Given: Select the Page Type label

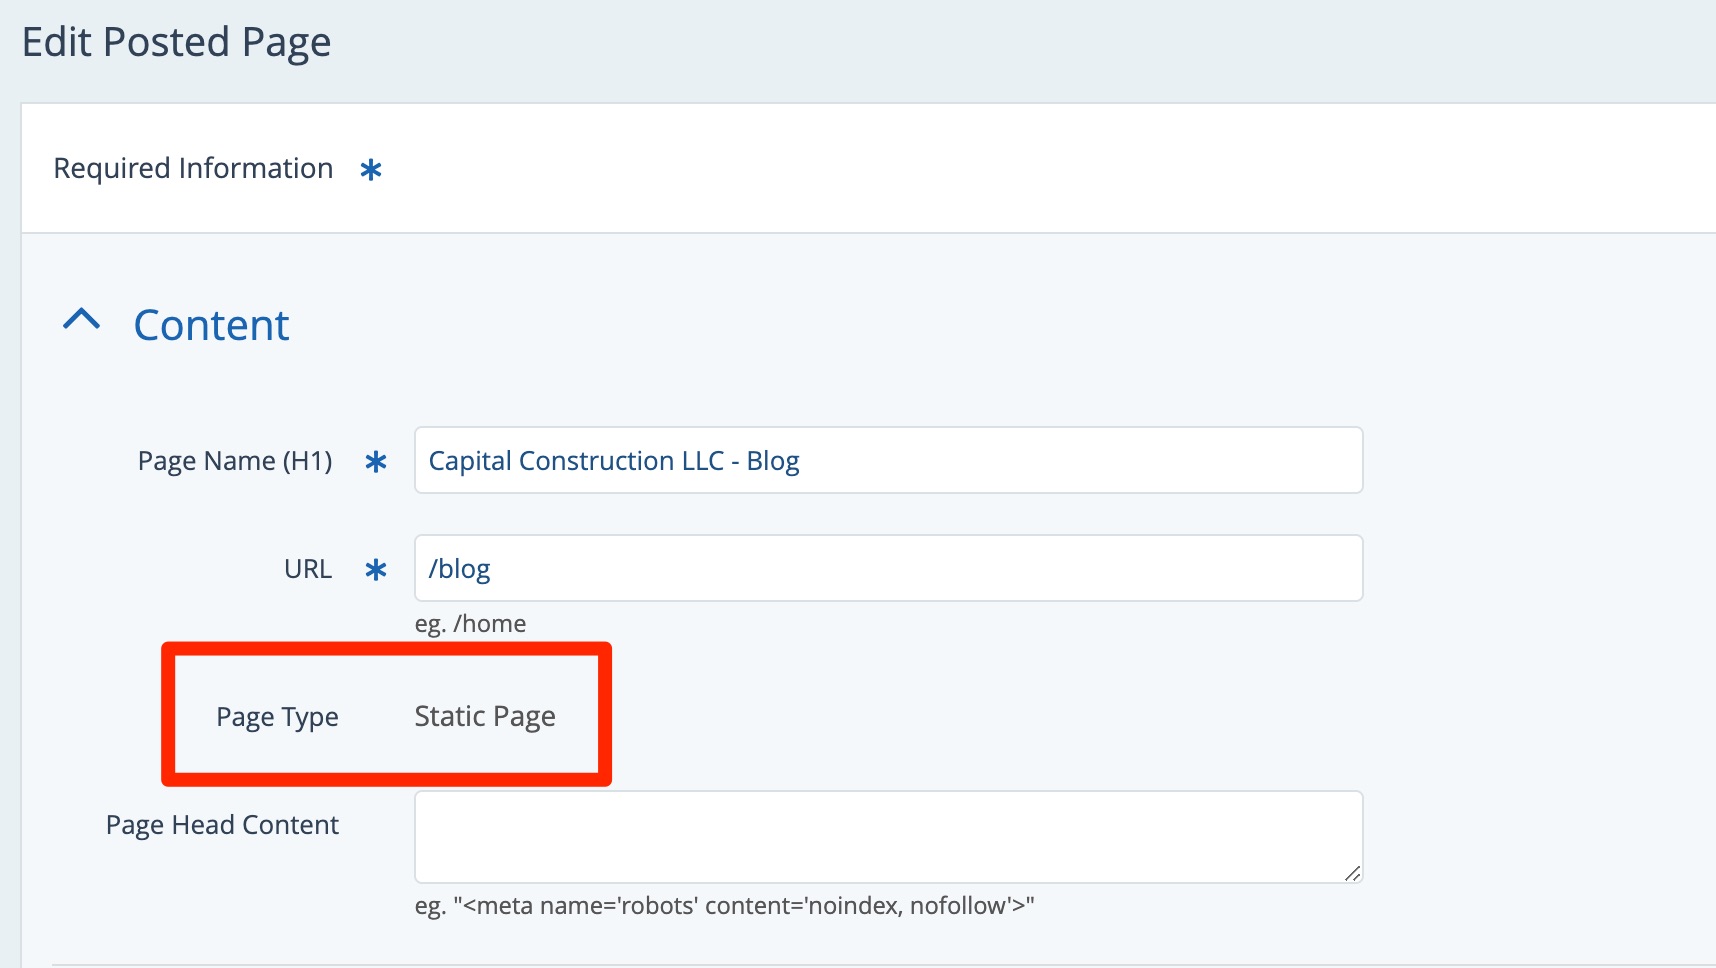Looking at the screenshot, I should (277, 717).
